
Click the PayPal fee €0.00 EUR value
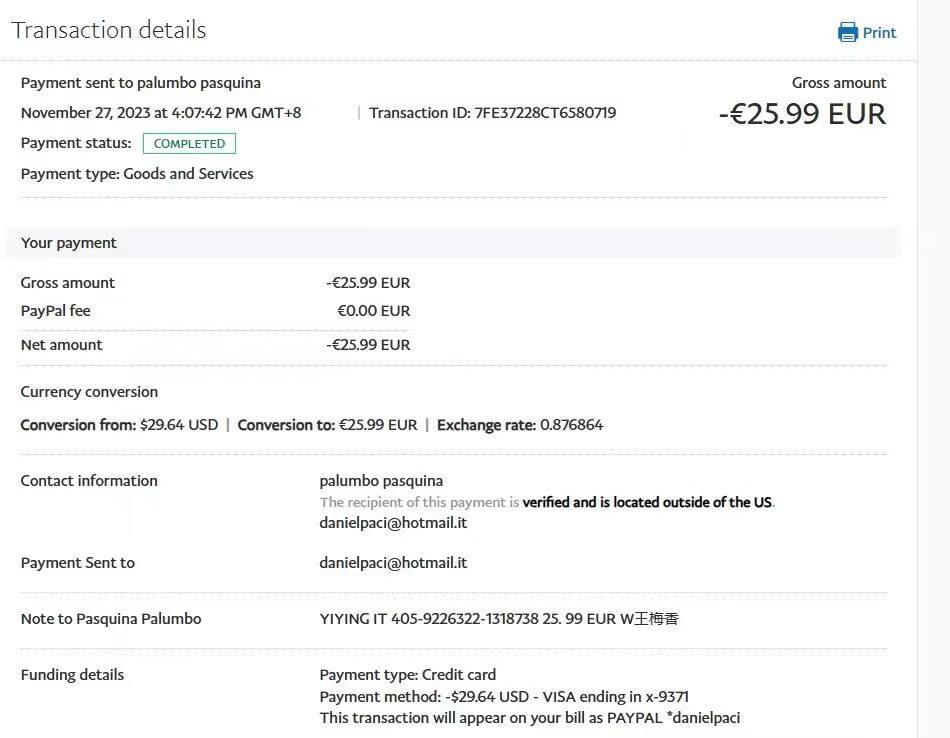(373, 311)
